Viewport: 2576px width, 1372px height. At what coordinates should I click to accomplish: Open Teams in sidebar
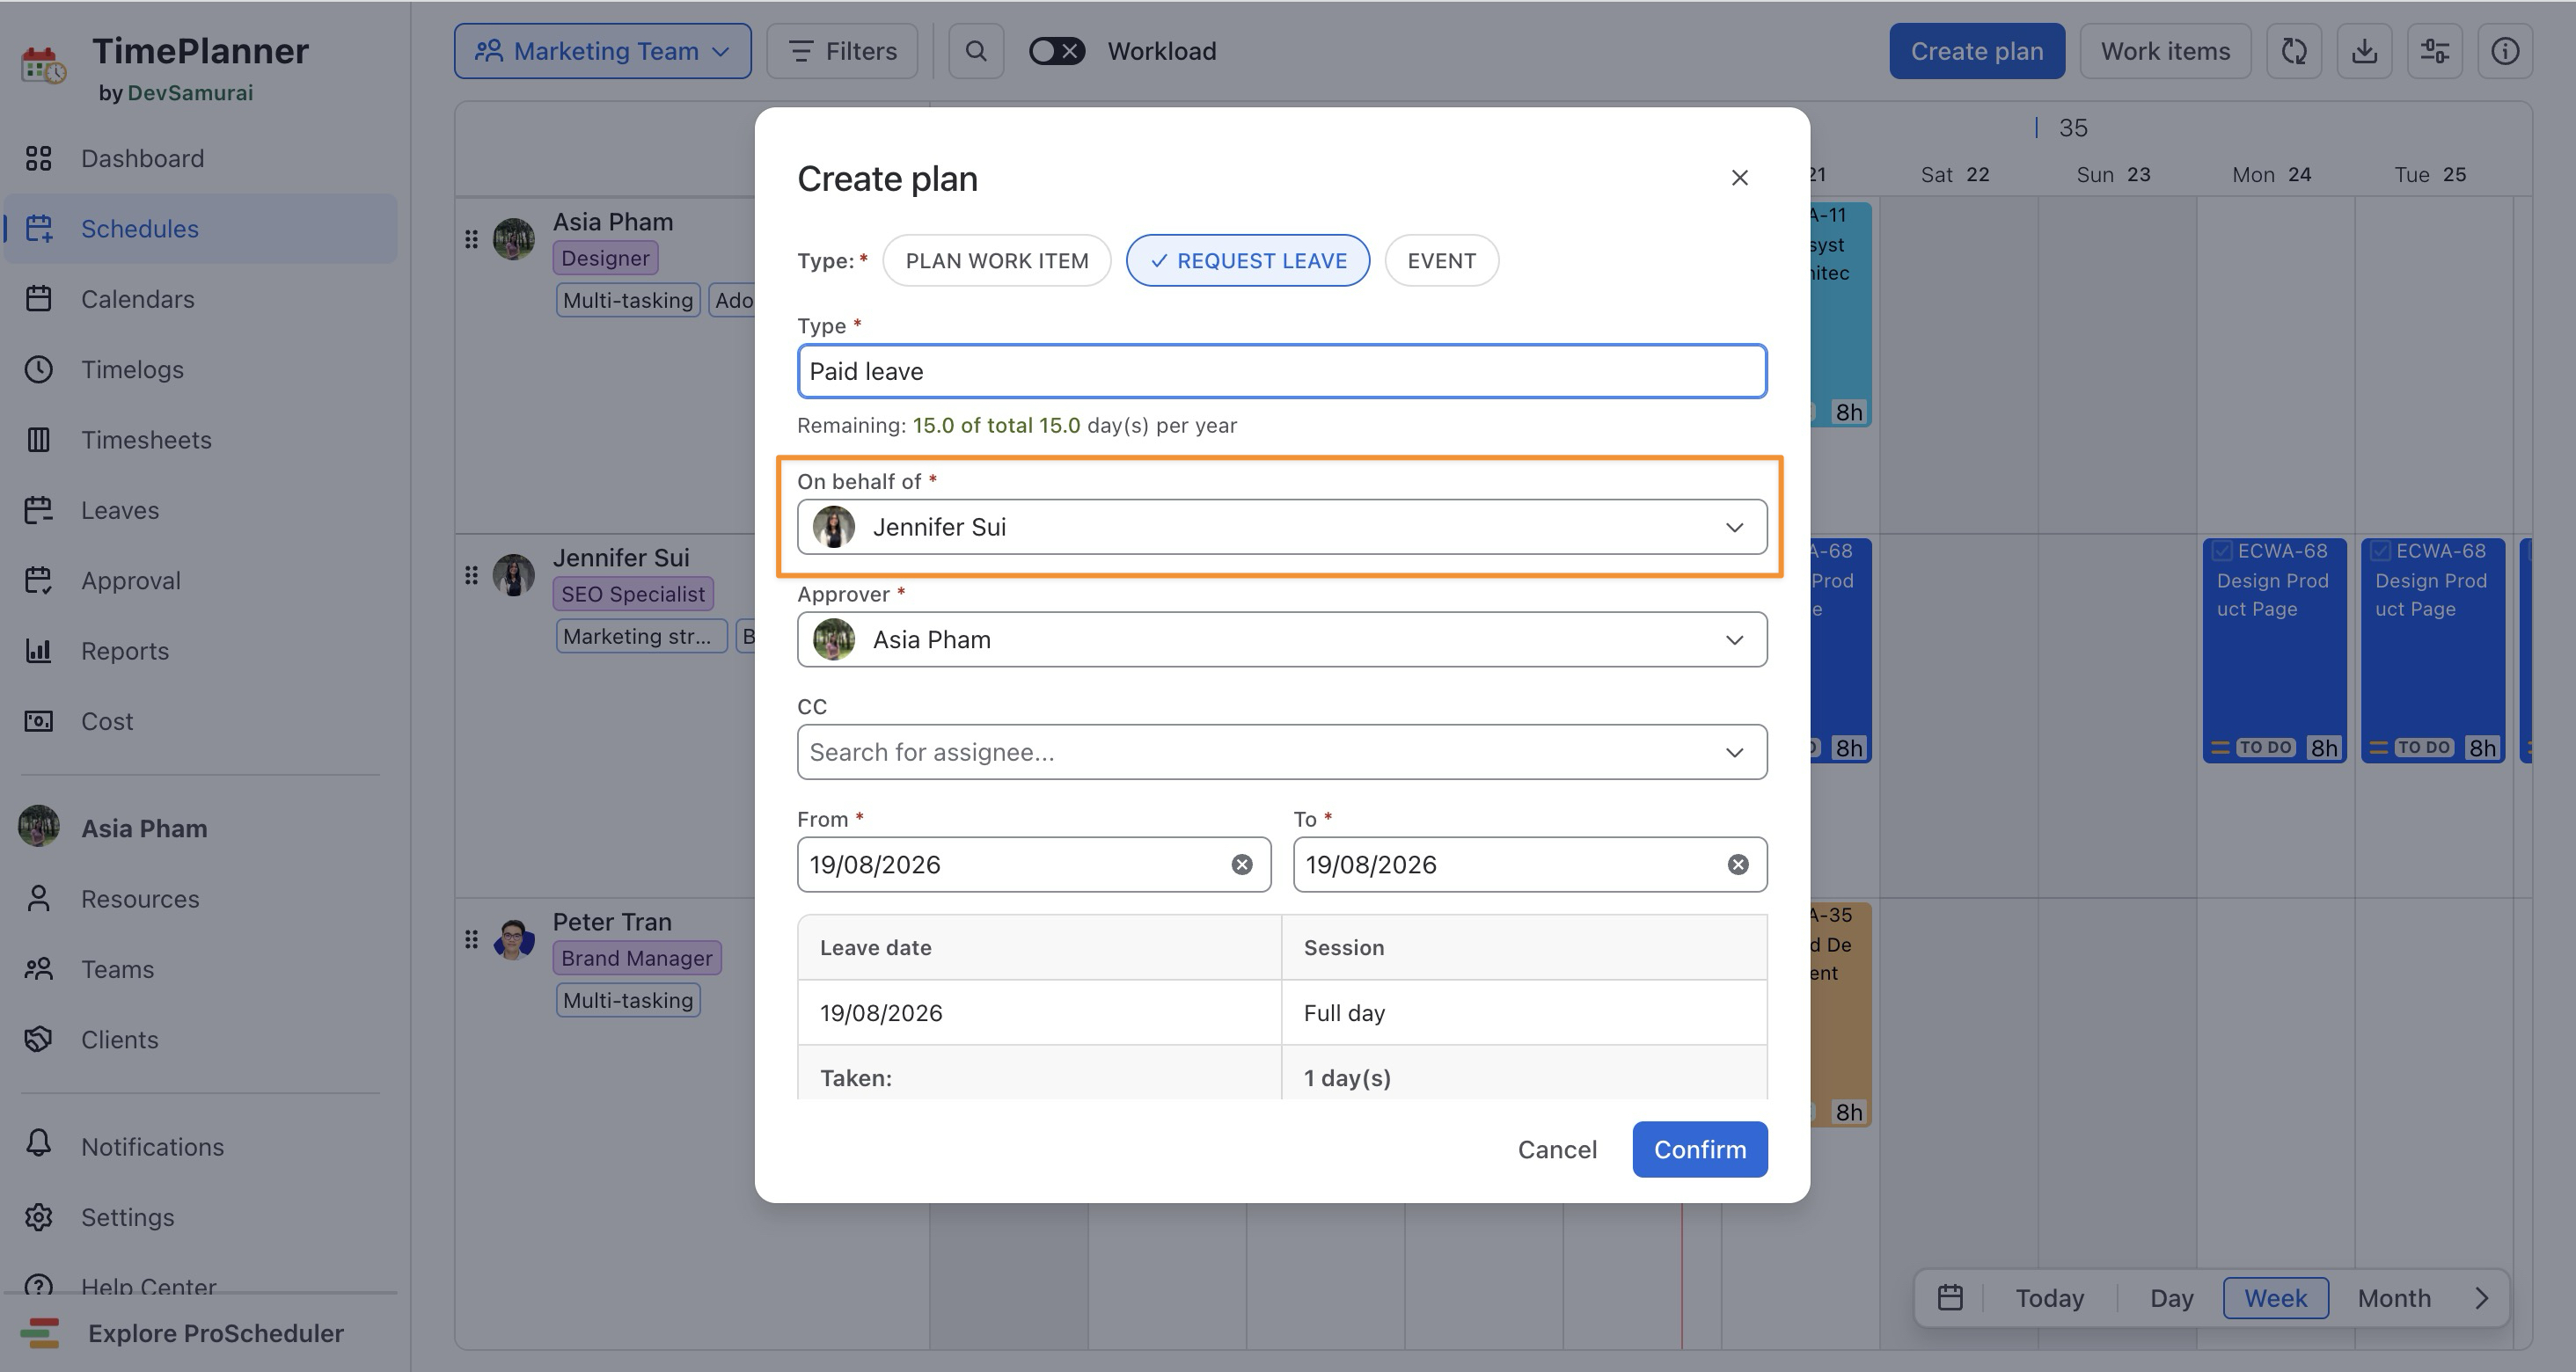[200, 969]
